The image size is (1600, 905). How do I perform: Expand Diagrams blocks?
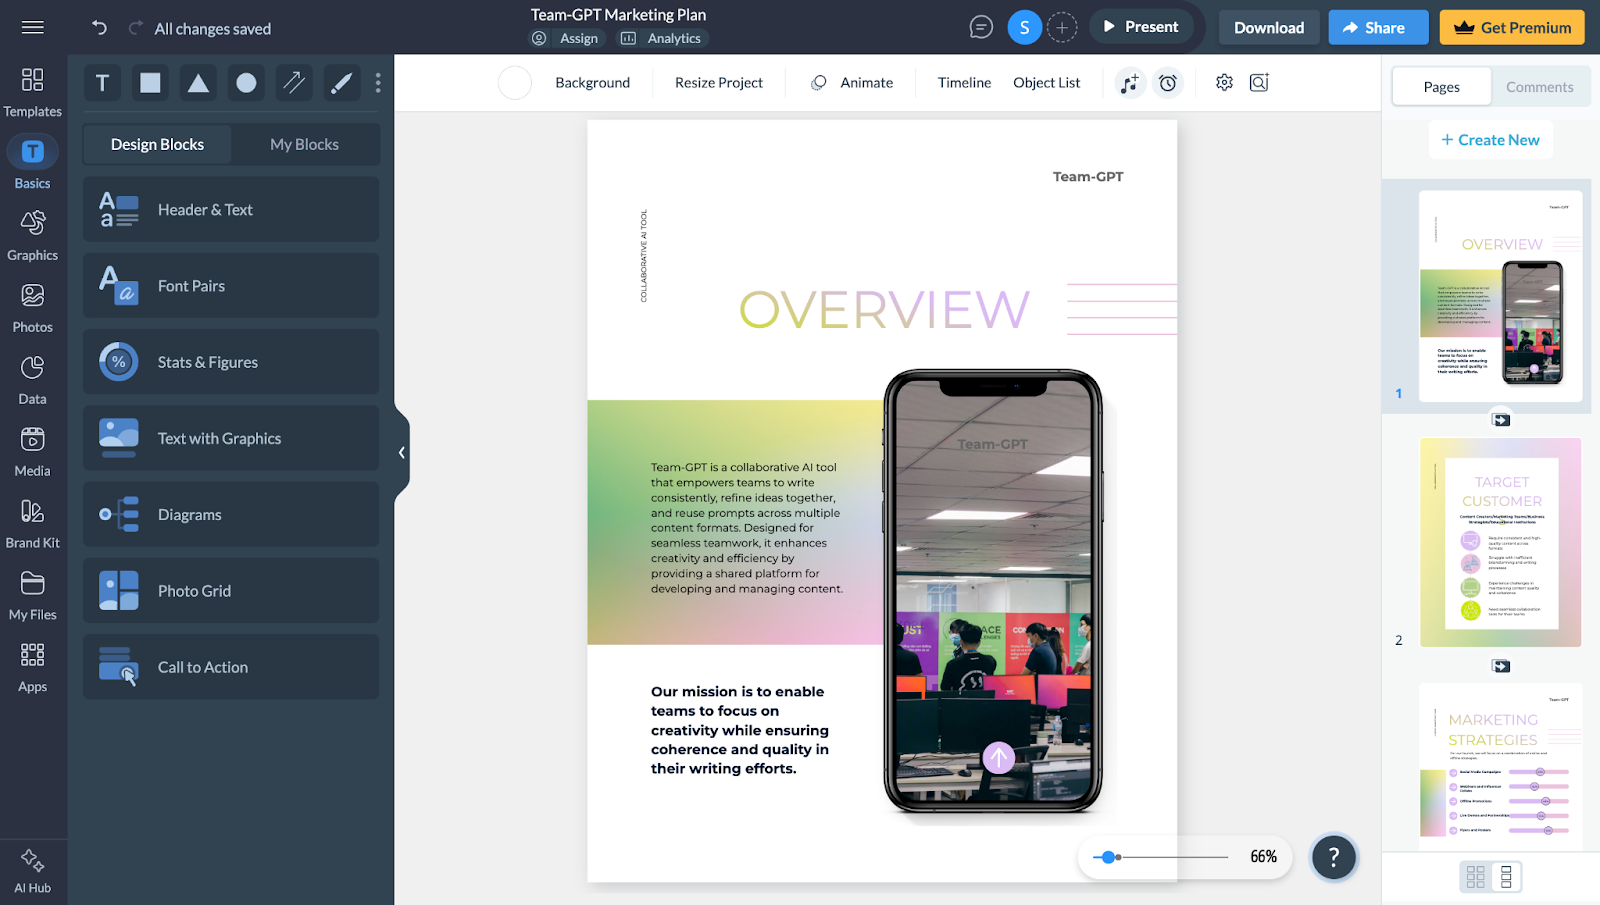click(231, 514)
